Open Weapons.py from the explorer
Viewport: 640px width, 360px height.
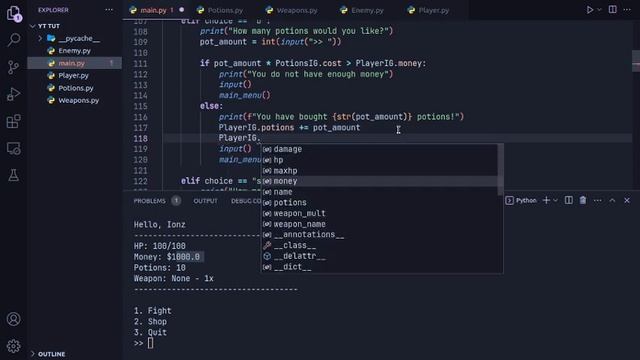coord(74,100)
